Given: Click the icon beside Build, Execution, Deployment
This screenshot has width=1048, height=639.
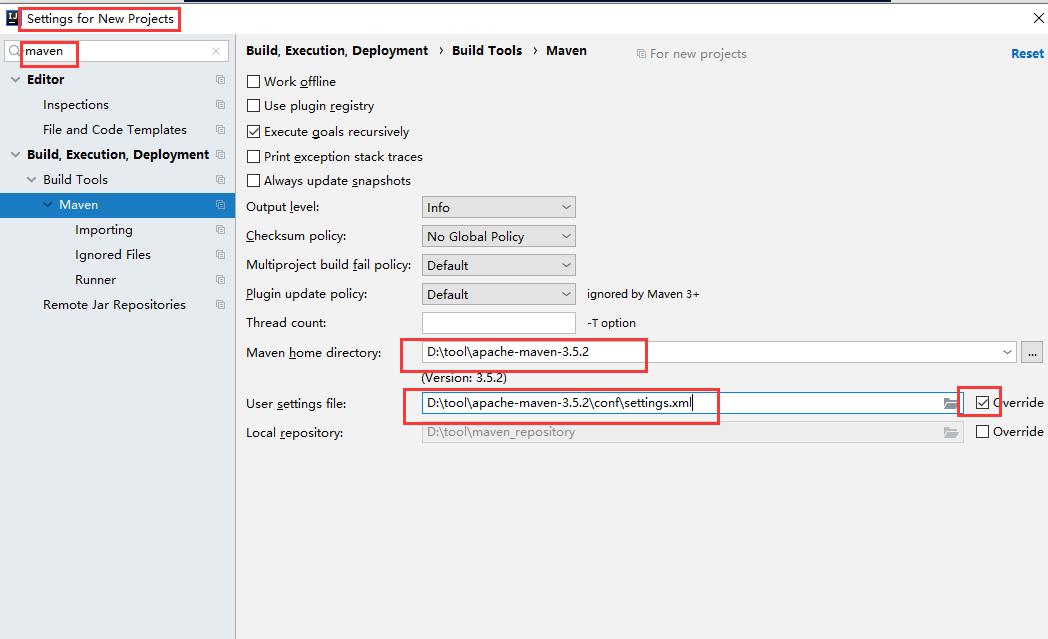Looking at the screenshot, I should click(x=221, y=154).
